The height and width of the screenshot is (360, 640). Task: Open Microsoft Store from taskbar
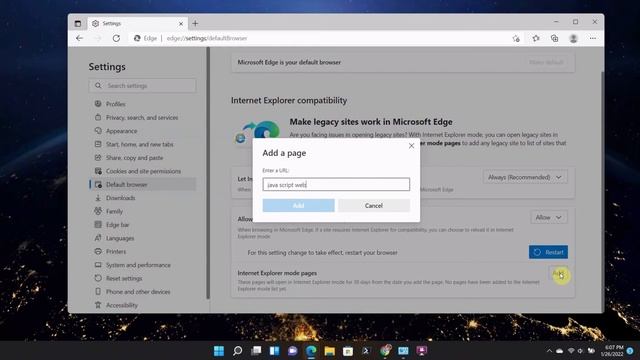(x=348, y=351)
